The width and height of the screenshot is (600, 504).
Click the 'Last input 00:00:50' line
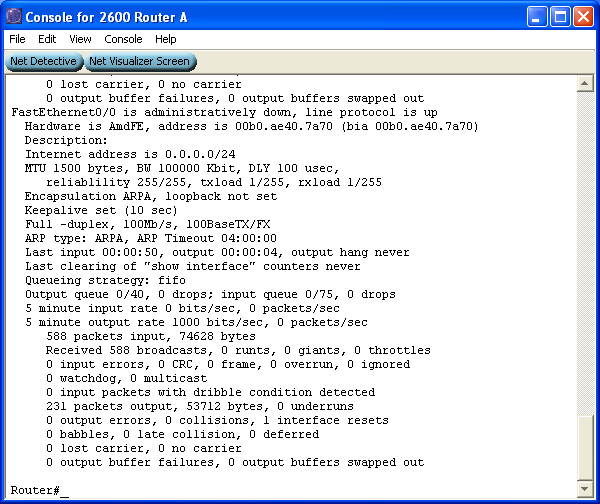[217, 253]
